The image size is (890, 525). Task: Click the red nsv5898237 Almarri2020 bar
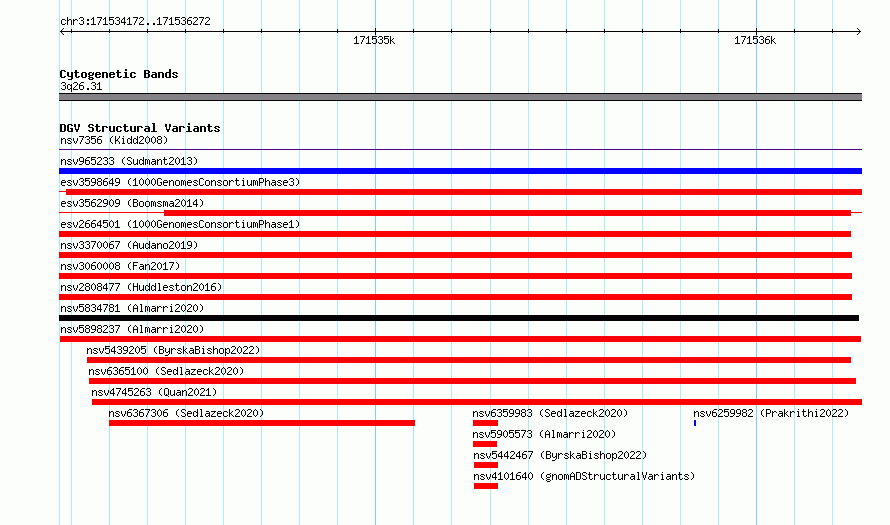[x=460, y=339]
